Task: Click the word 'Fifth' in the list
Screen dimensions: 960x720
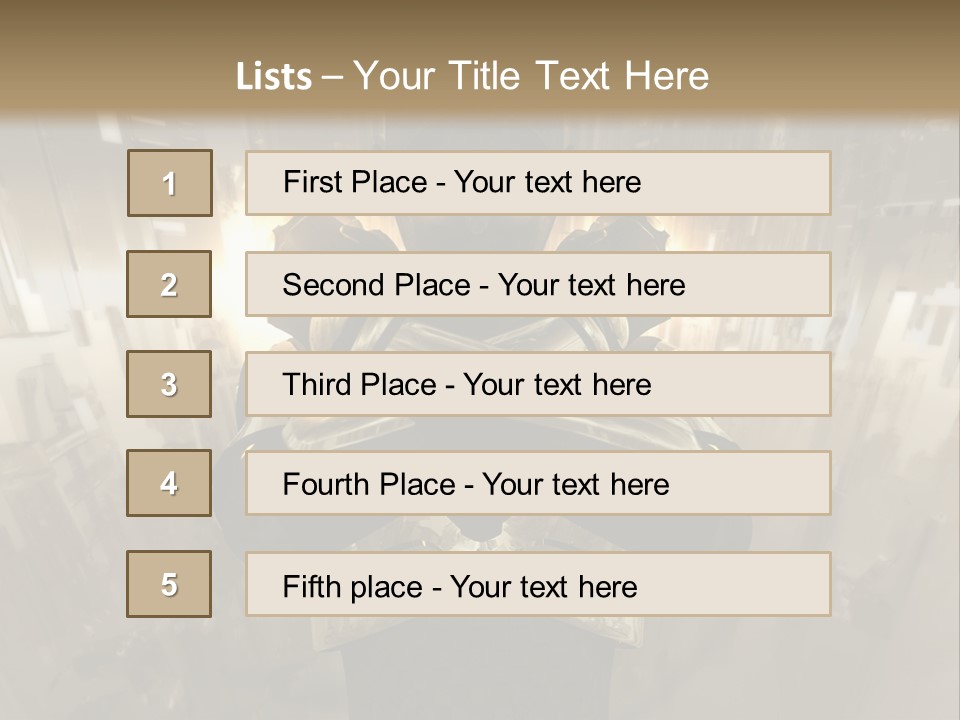Action: coord(310,586)
